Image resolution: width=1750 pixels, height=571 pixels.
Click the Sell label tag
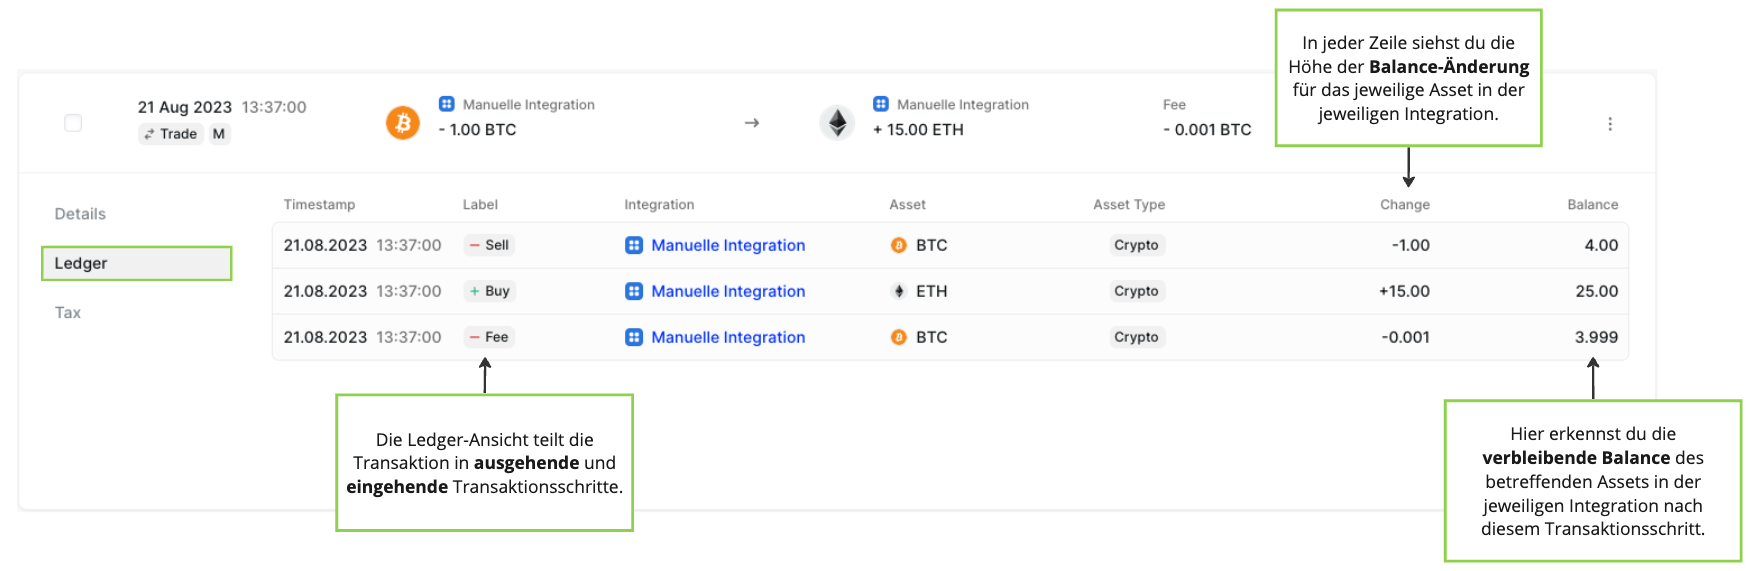pyautogui.click(x=489, y=245)
